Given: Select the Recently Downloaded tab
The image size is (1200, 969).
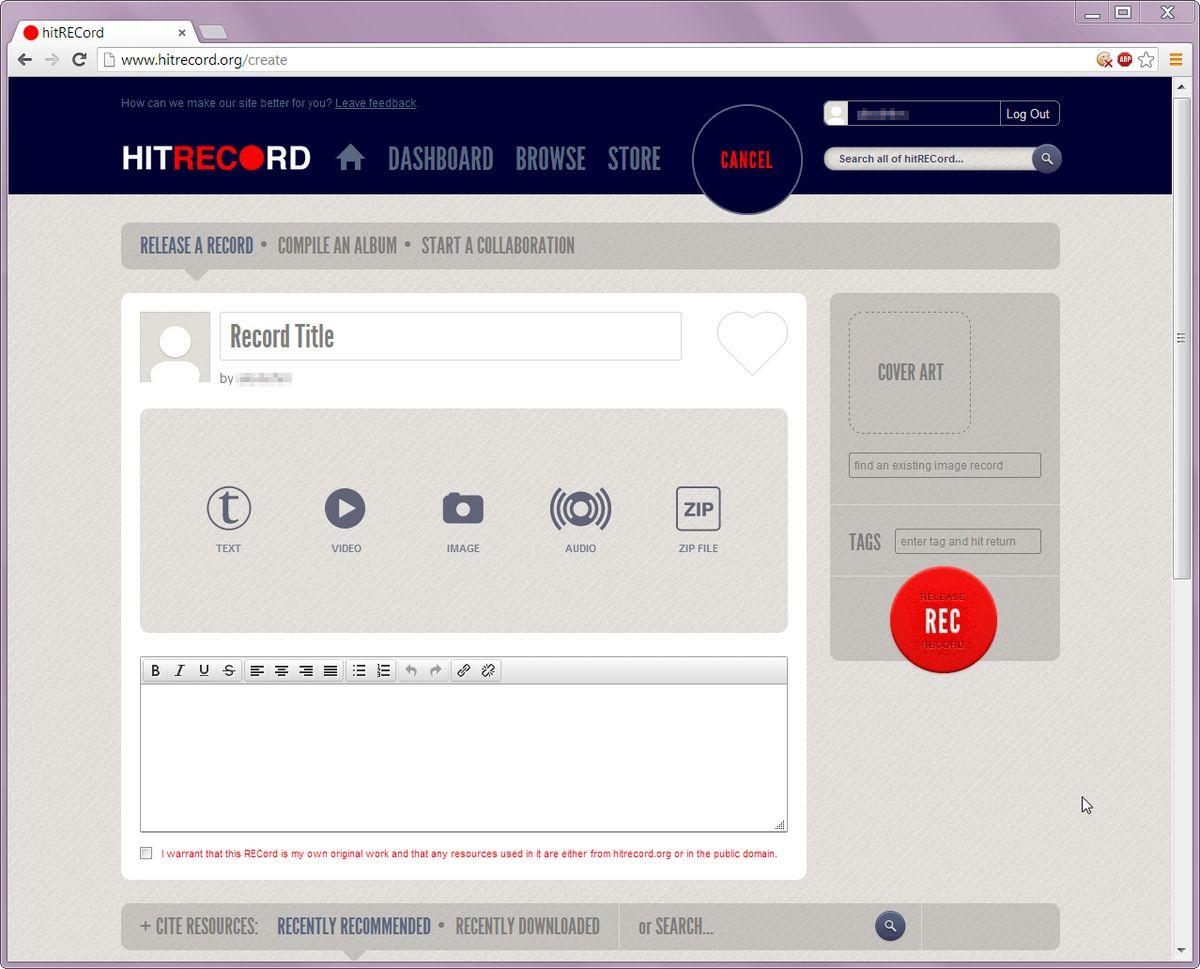Looking at the screenshot, I should point(527,927).
